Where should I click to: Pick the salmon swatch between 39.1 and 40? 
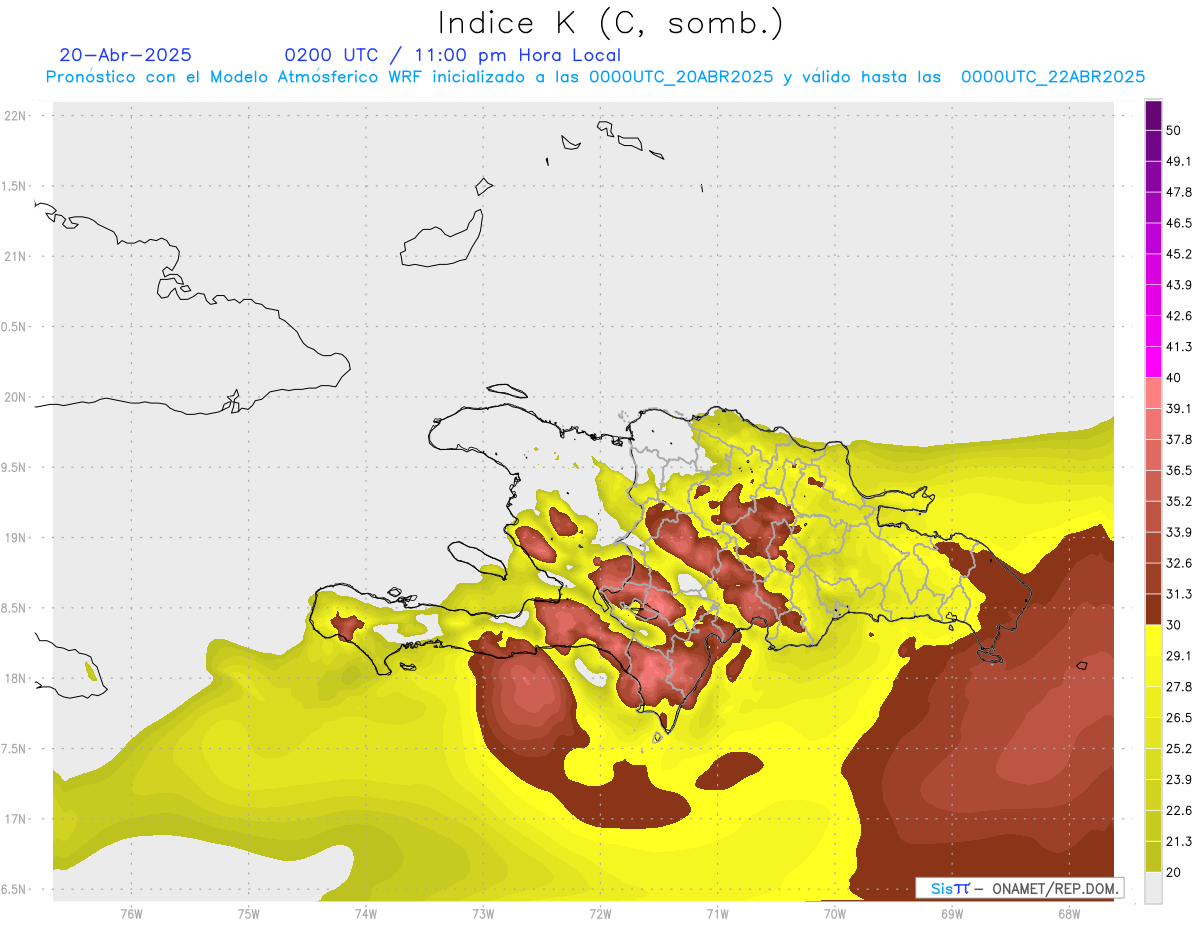1153,394
